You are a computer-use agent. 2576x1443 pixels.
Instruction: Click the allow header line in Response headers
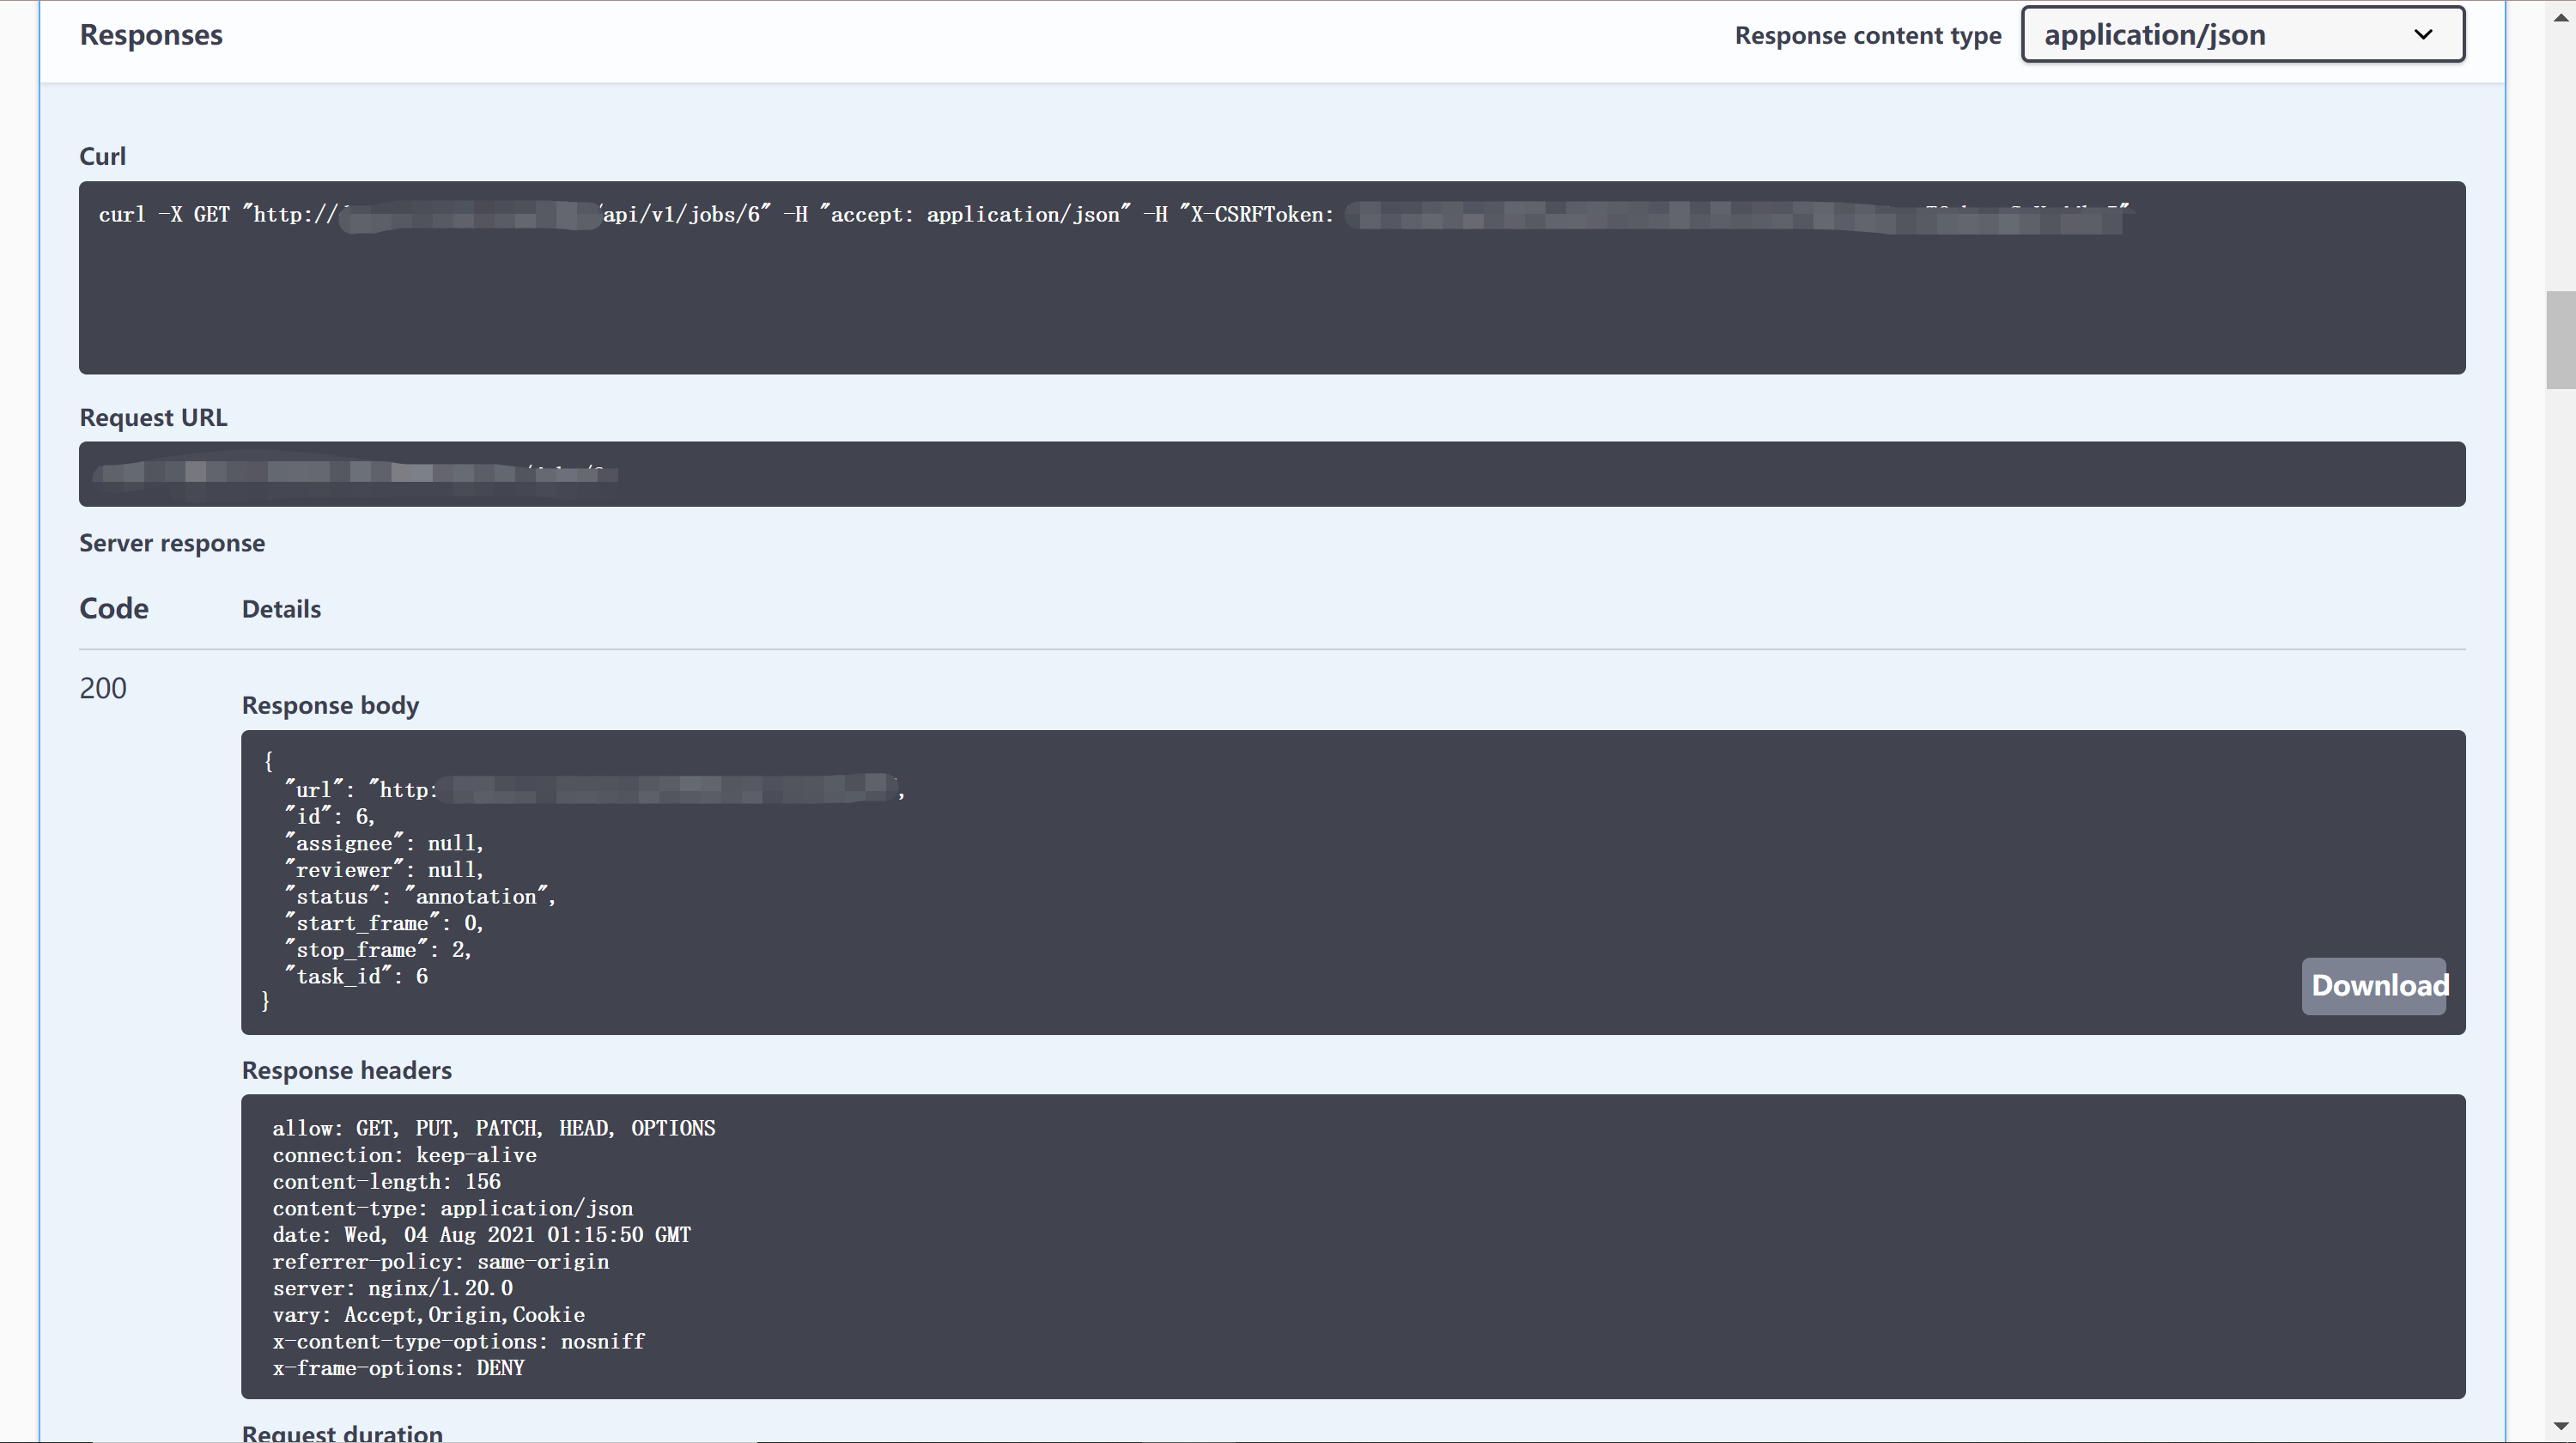point(493,1129)
